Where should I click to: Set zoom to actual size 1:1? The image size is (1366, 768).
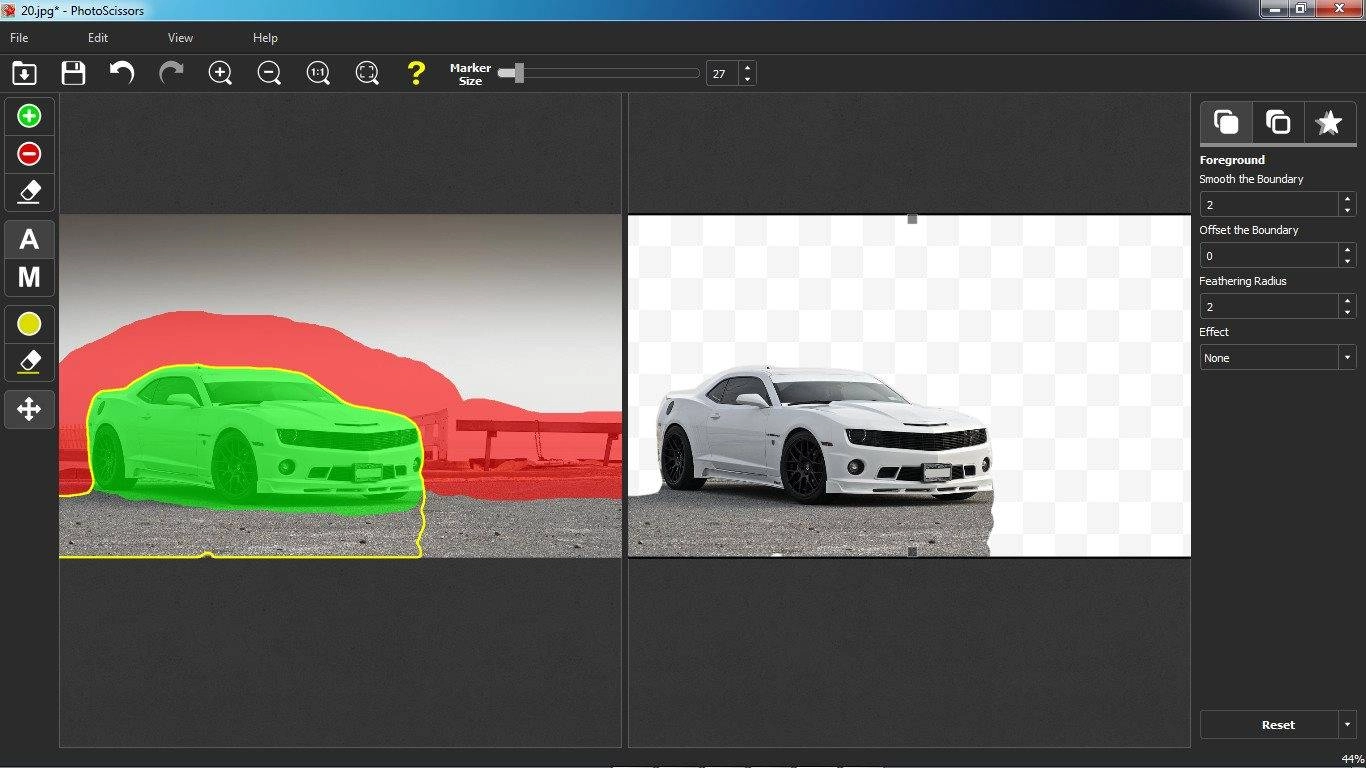pos(318,73)
